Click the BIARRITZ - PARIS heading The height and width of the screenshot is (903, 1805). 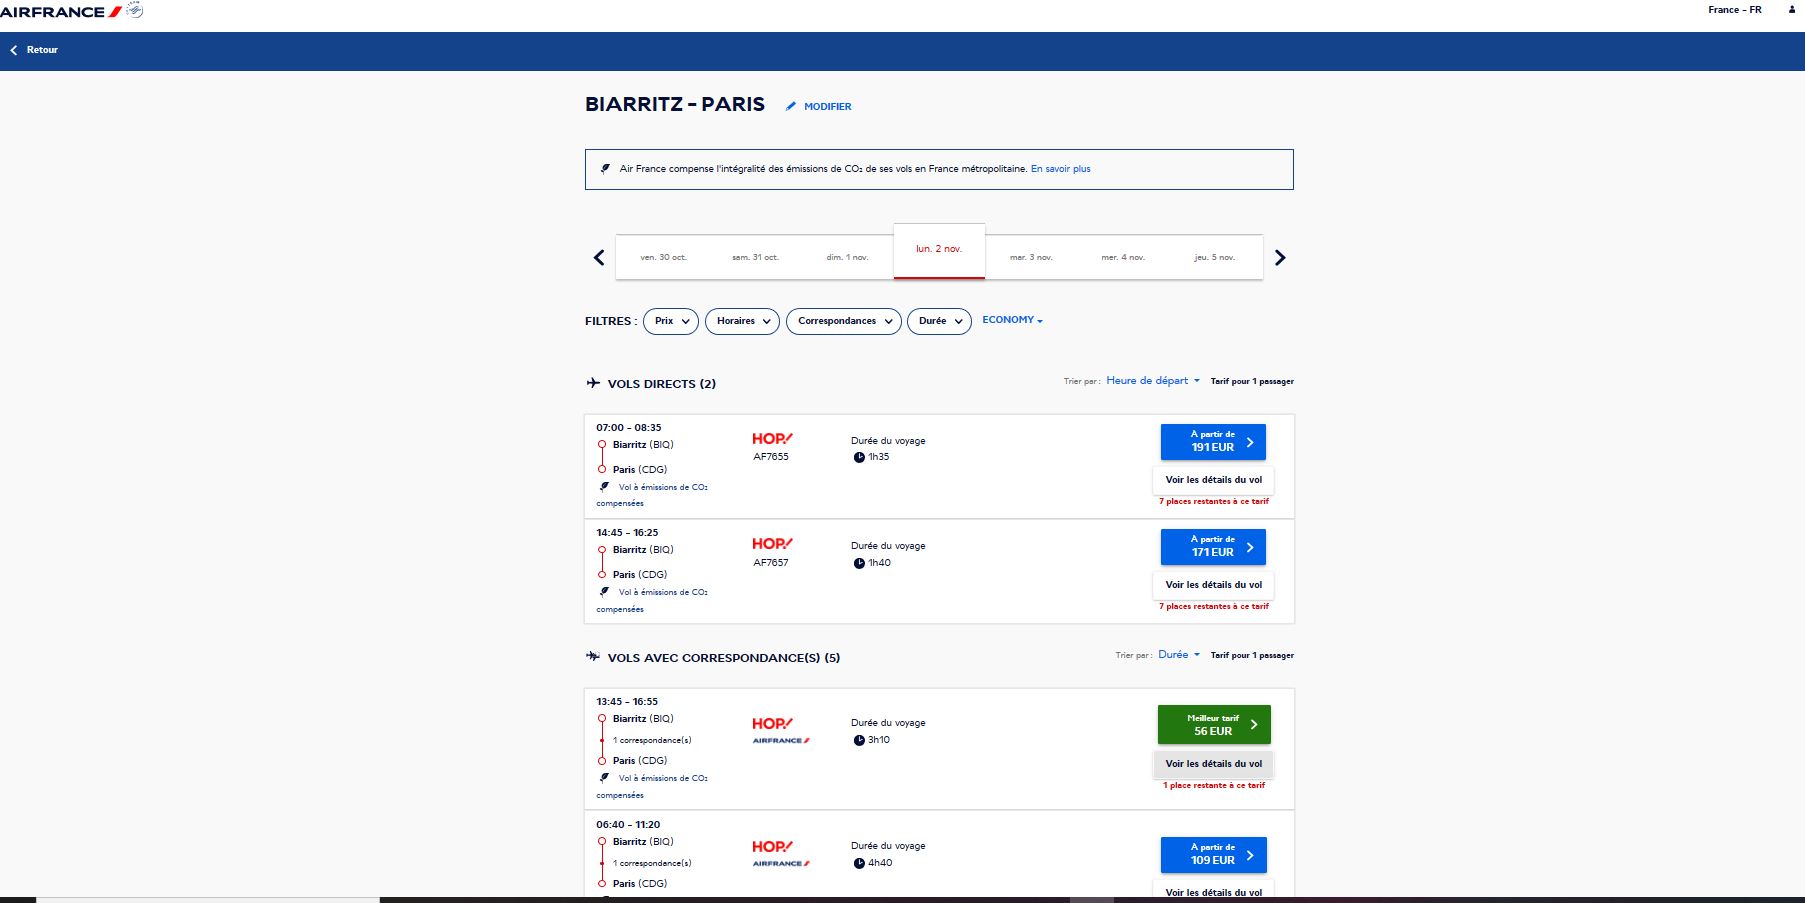[675, 104]
